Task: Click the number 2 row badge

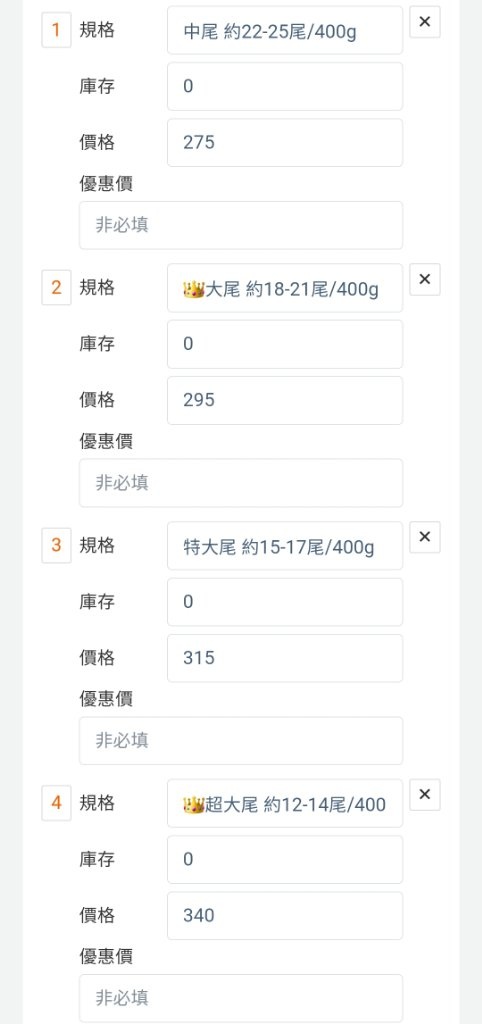Action: [x=56, y=288]
